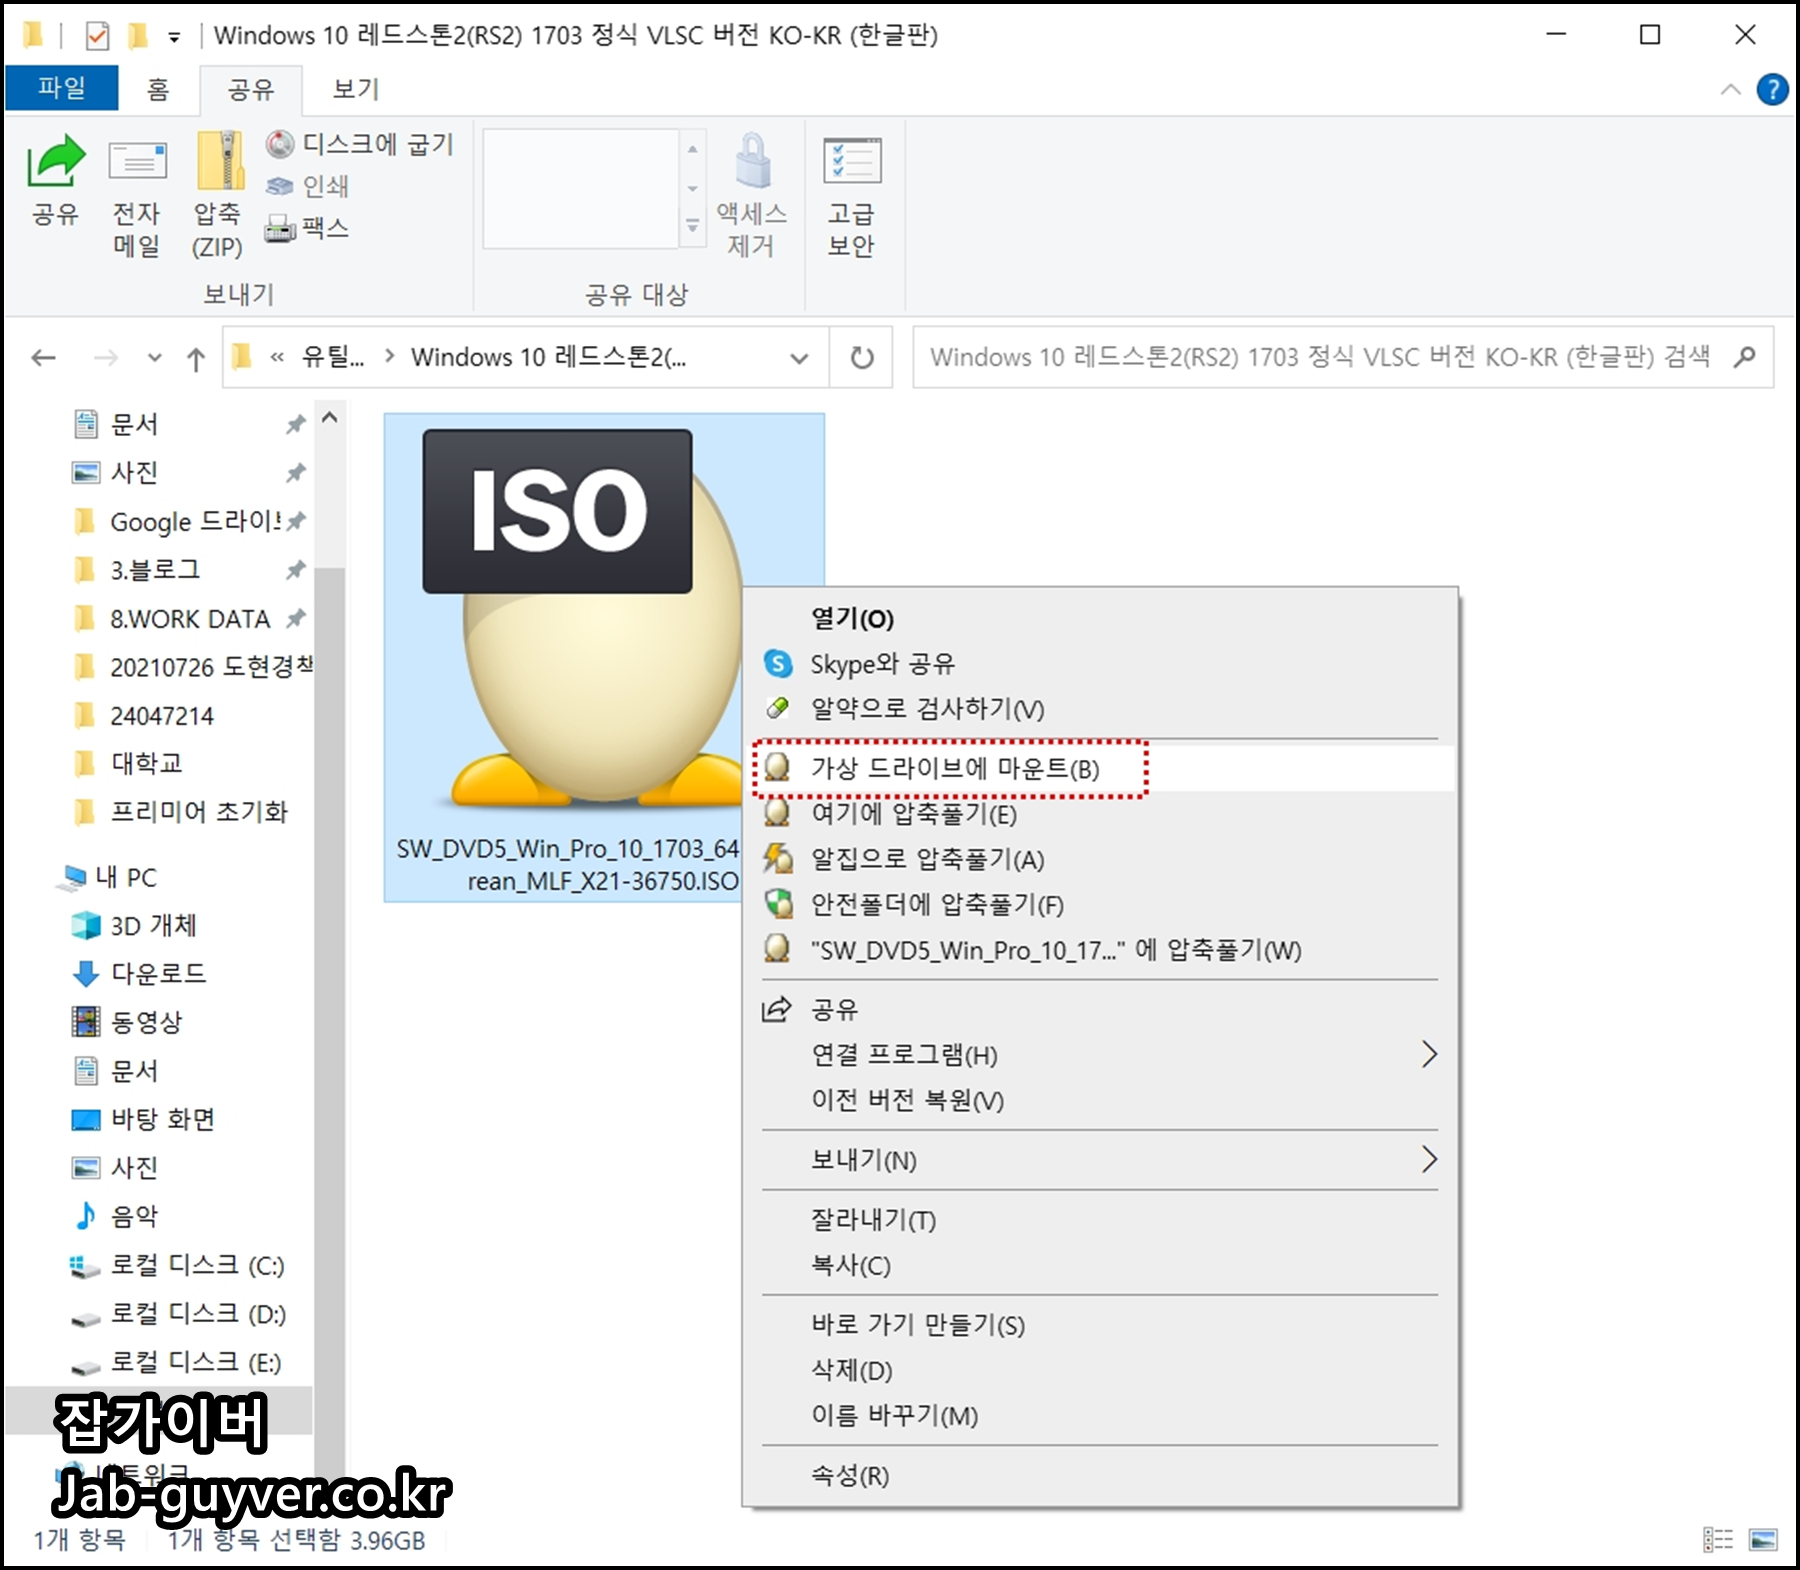This screenshot has height=1570, width=1800.
Task: Expand Send to (보내기) submenu
Action: pyautogui.click(x=1429, y=1160)
